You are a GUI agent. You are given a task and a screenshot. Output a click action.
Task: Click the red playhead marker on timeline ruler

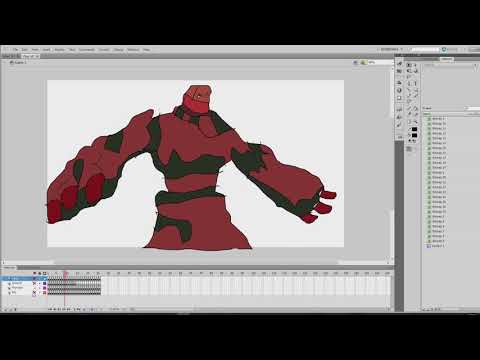[x=66, y=273]
